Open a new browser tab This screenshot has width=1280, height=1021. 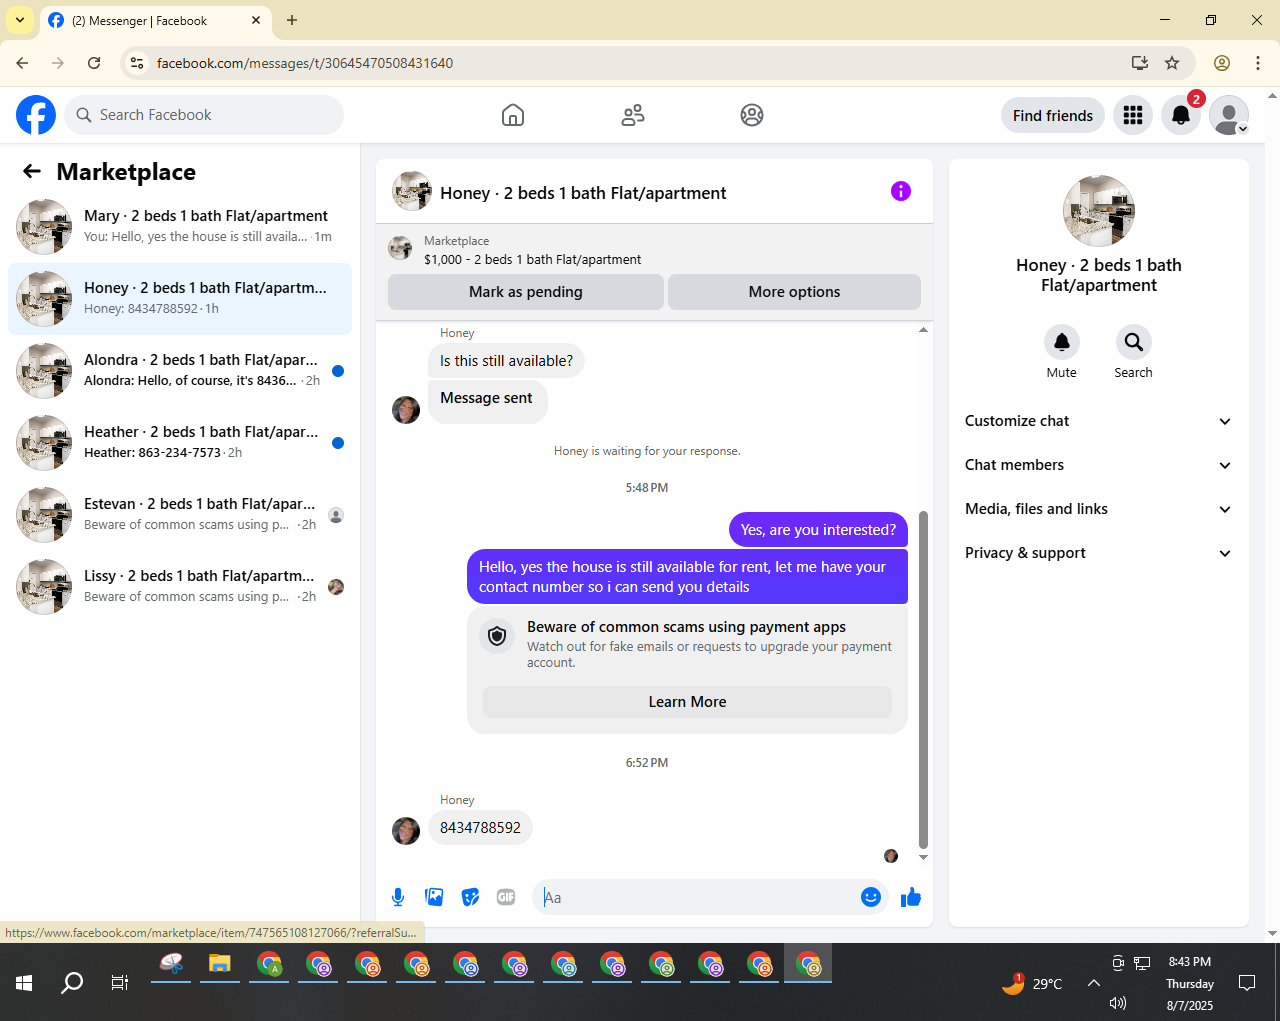292,20
